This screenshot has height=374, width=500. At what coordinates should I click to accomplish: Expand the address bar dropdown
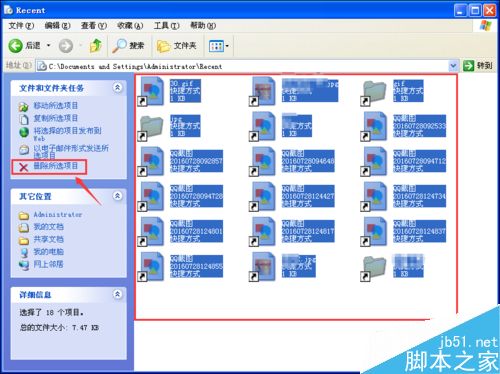coord(453,66)
